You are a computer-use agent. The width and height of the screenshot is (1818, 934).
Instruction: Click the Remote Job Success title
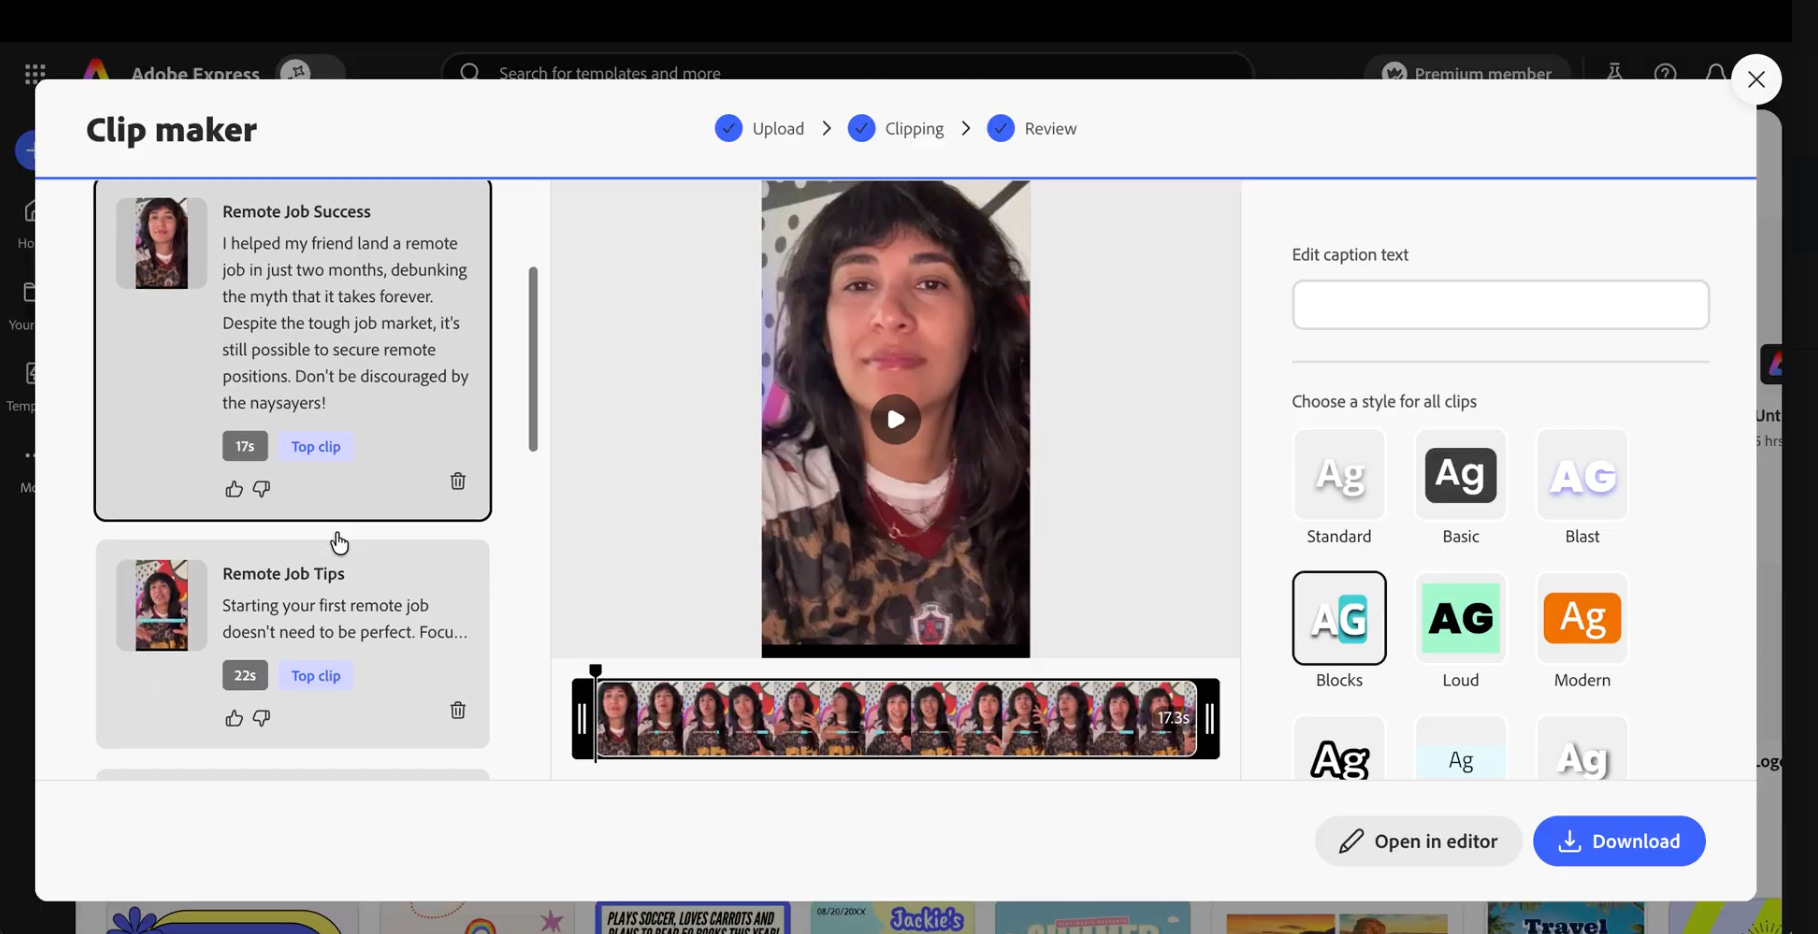[x=296, y=211]
